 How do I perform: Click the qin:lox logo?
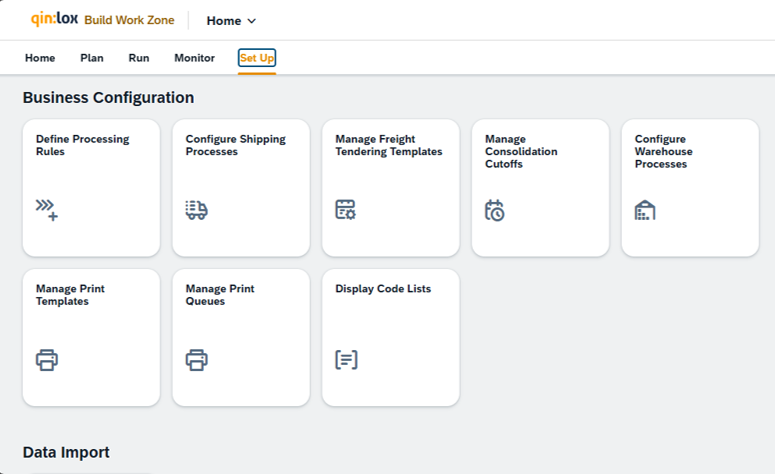coord(54,19)
